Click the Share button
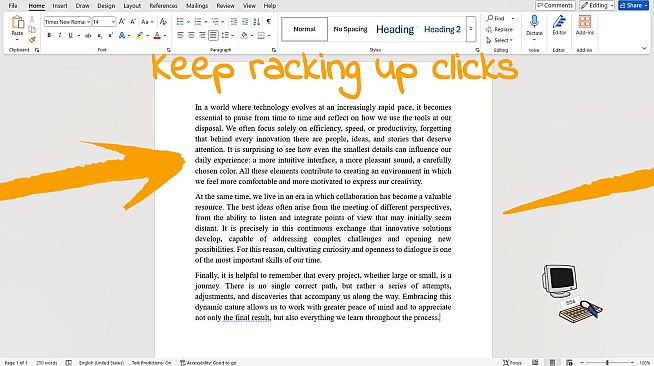Screen dimensions: 654x366 click(633, 5)
